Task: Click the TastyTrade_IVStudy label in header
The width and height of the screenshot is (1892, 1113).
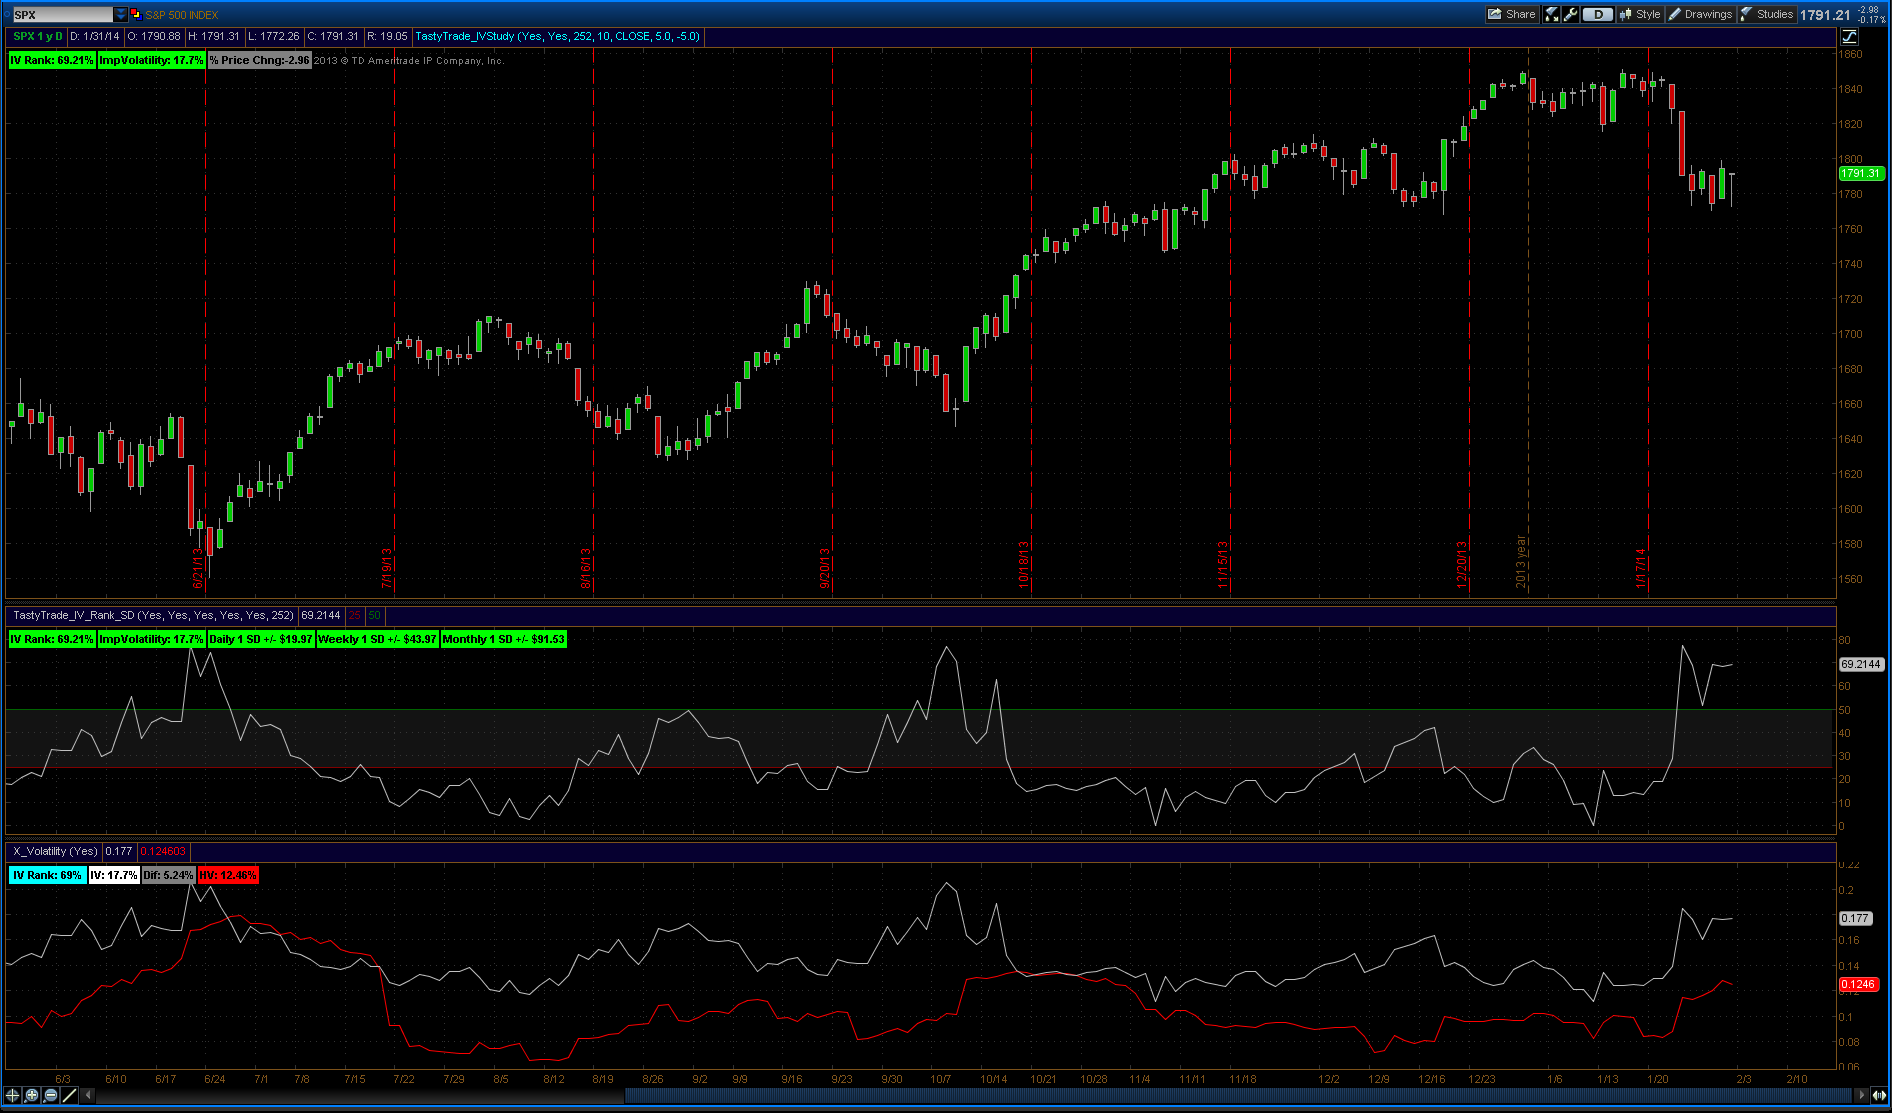Action: point(558,36)
